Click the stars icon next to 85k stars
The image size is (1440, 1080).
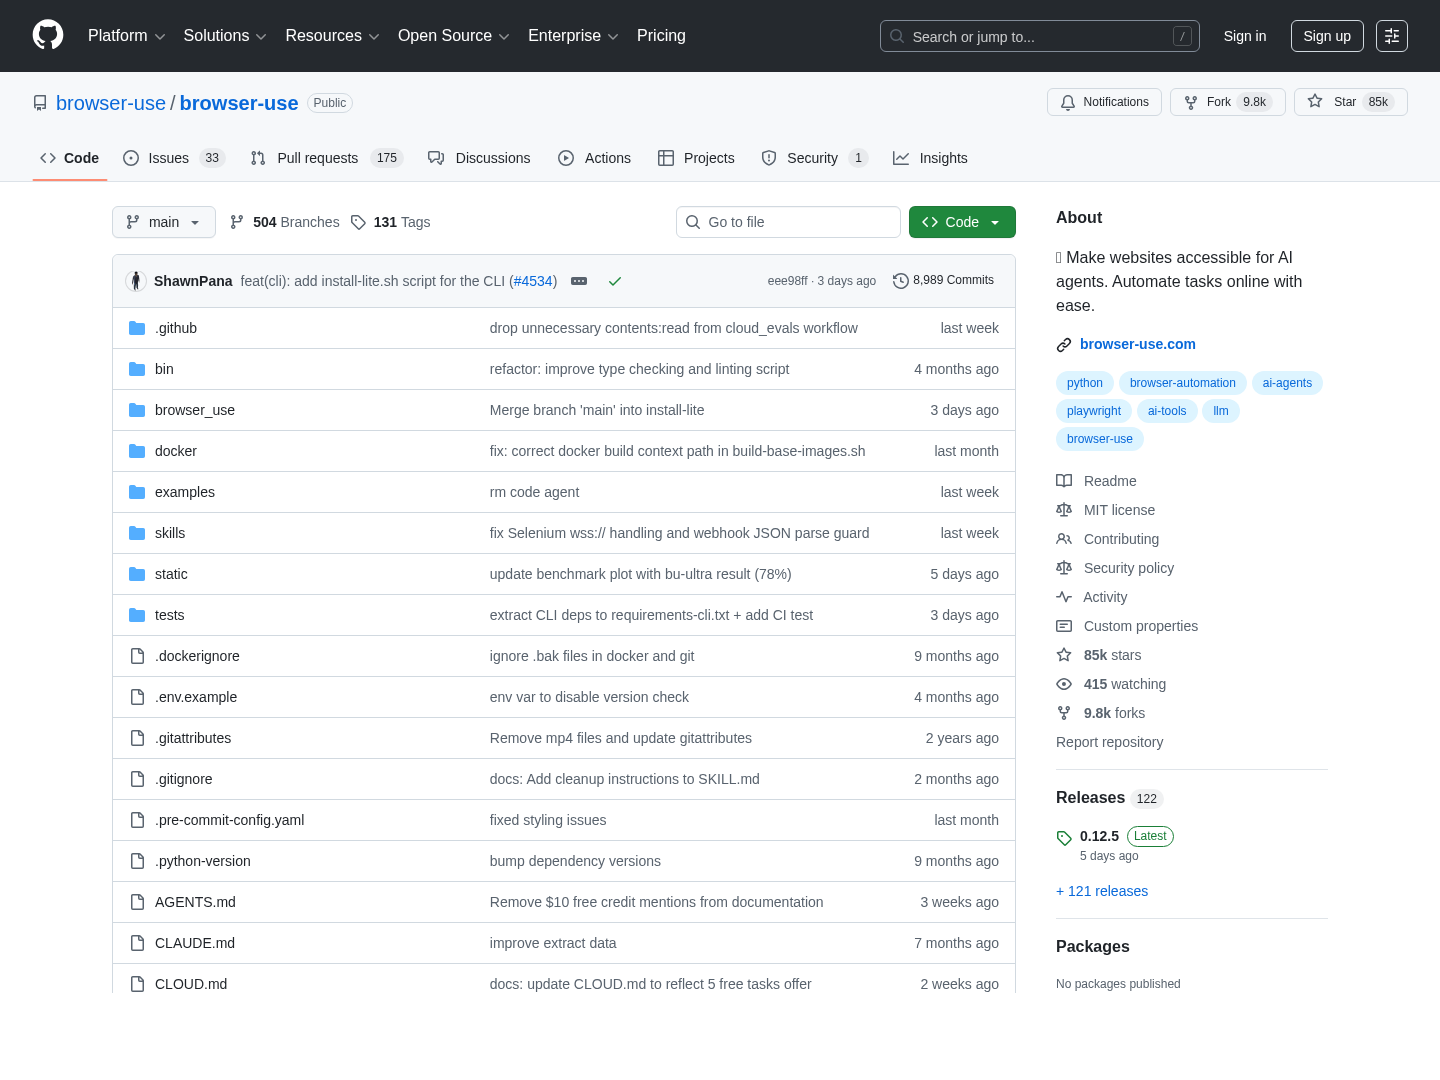[1064, 655]
